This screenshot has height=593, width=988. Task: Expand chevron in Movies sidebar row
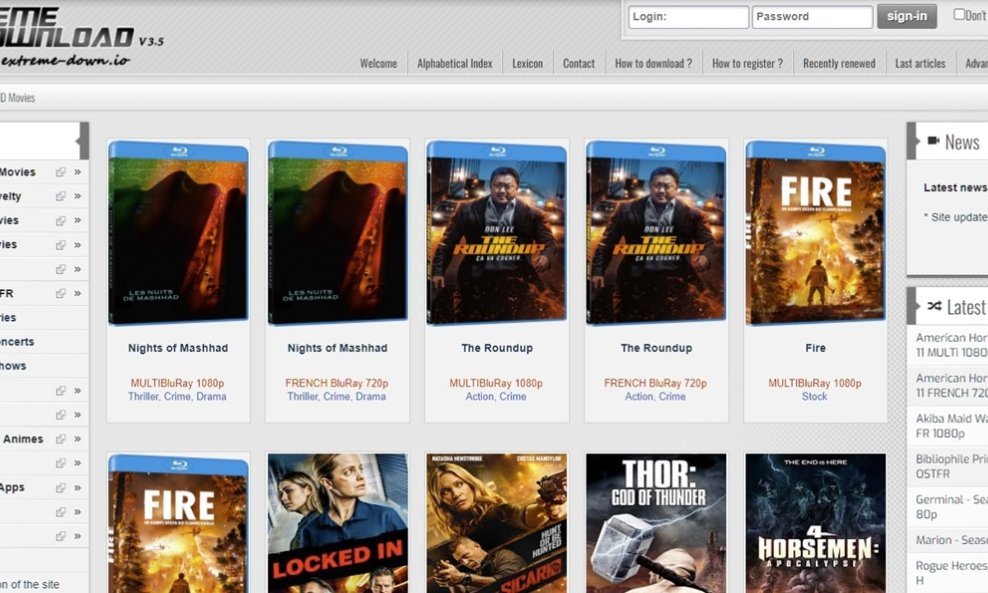click(x=78, y=172)
